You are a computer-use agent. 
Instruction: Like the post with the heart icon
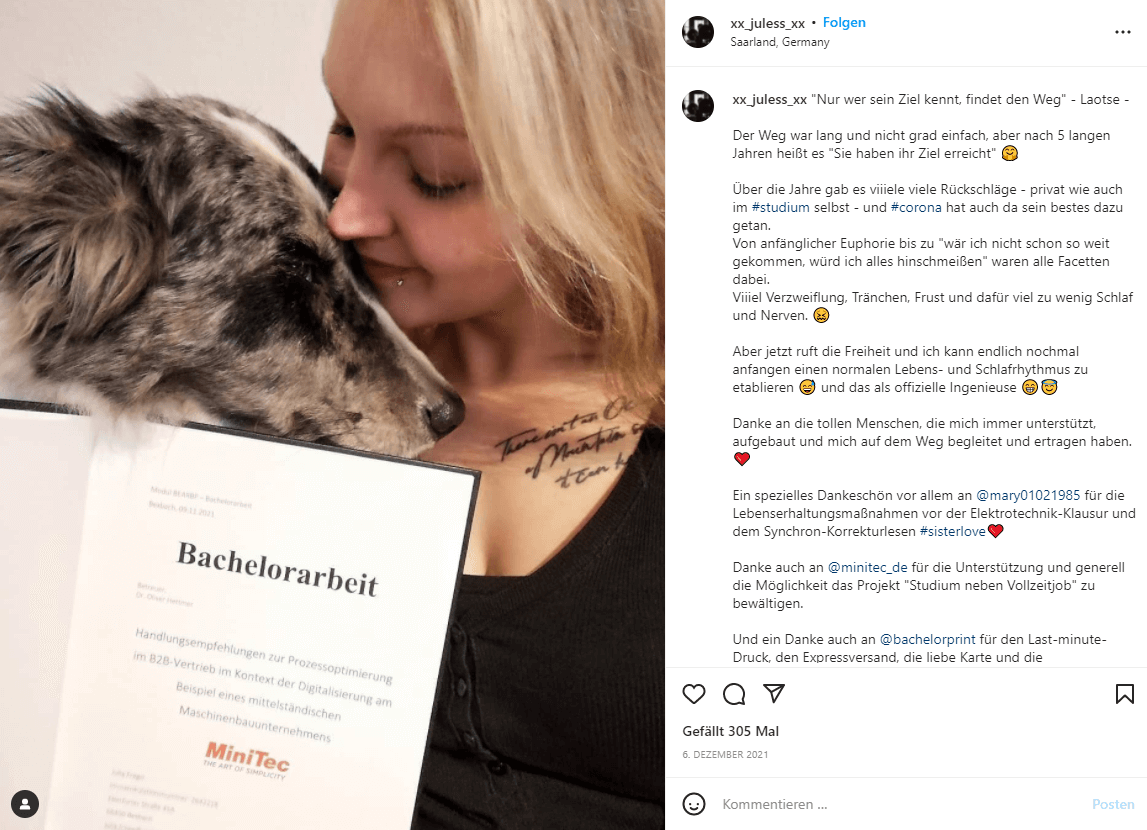[693, 694]
